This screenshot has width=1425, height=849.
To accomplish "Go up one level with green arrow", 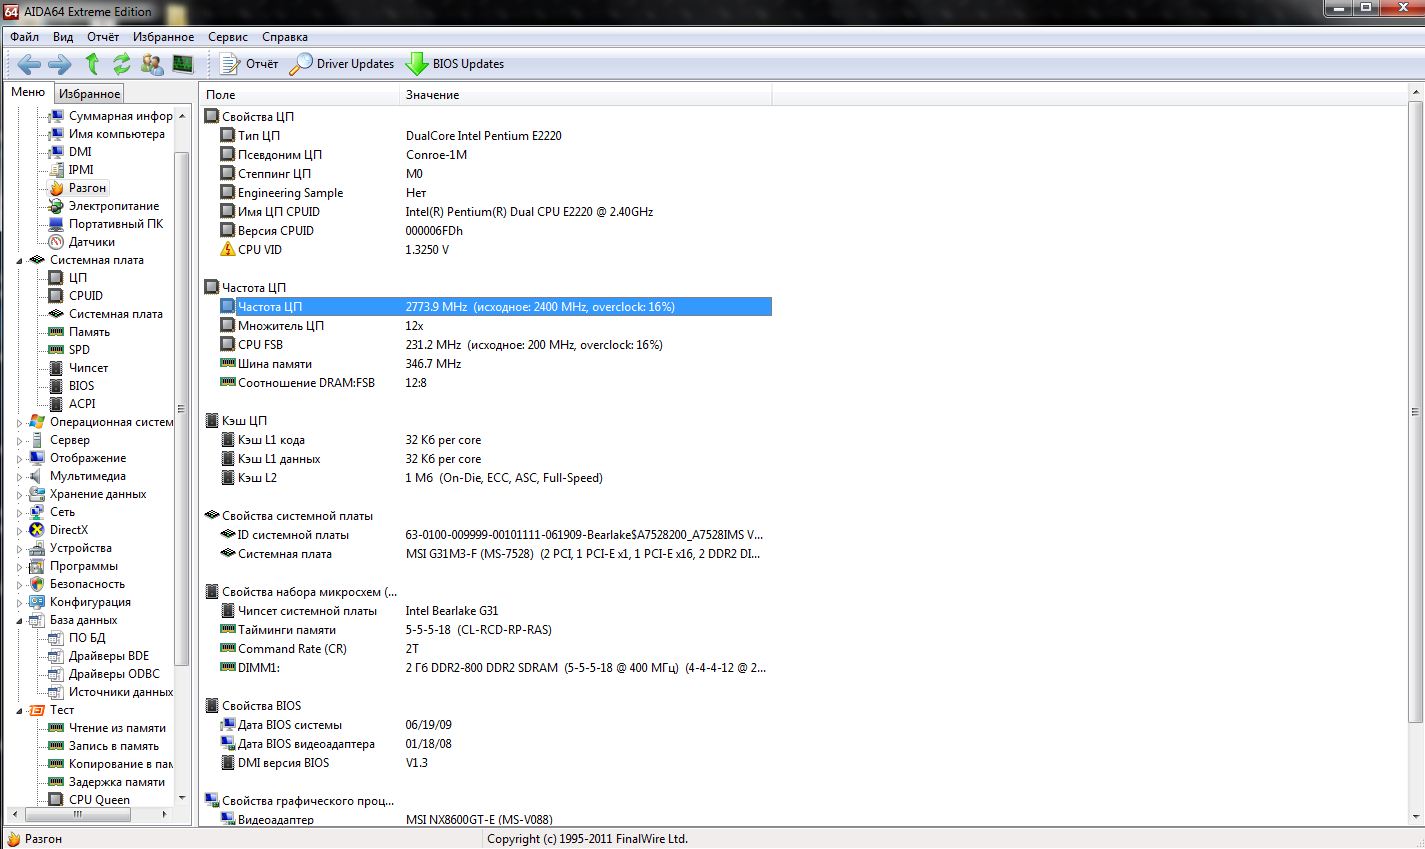I will 92,64.
